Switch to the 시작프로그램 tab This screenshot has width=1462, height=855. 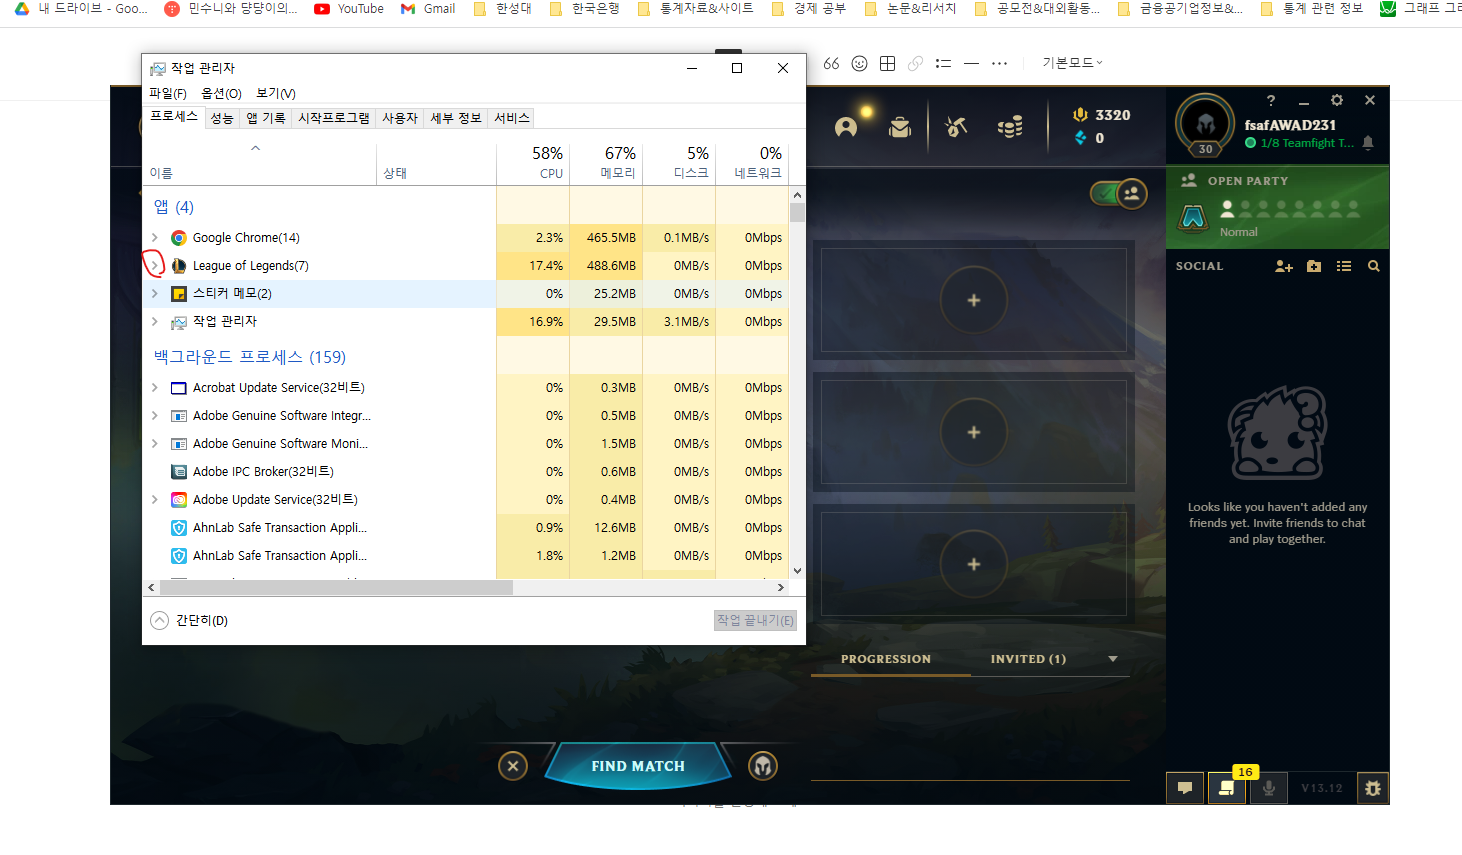pos(334,118)
